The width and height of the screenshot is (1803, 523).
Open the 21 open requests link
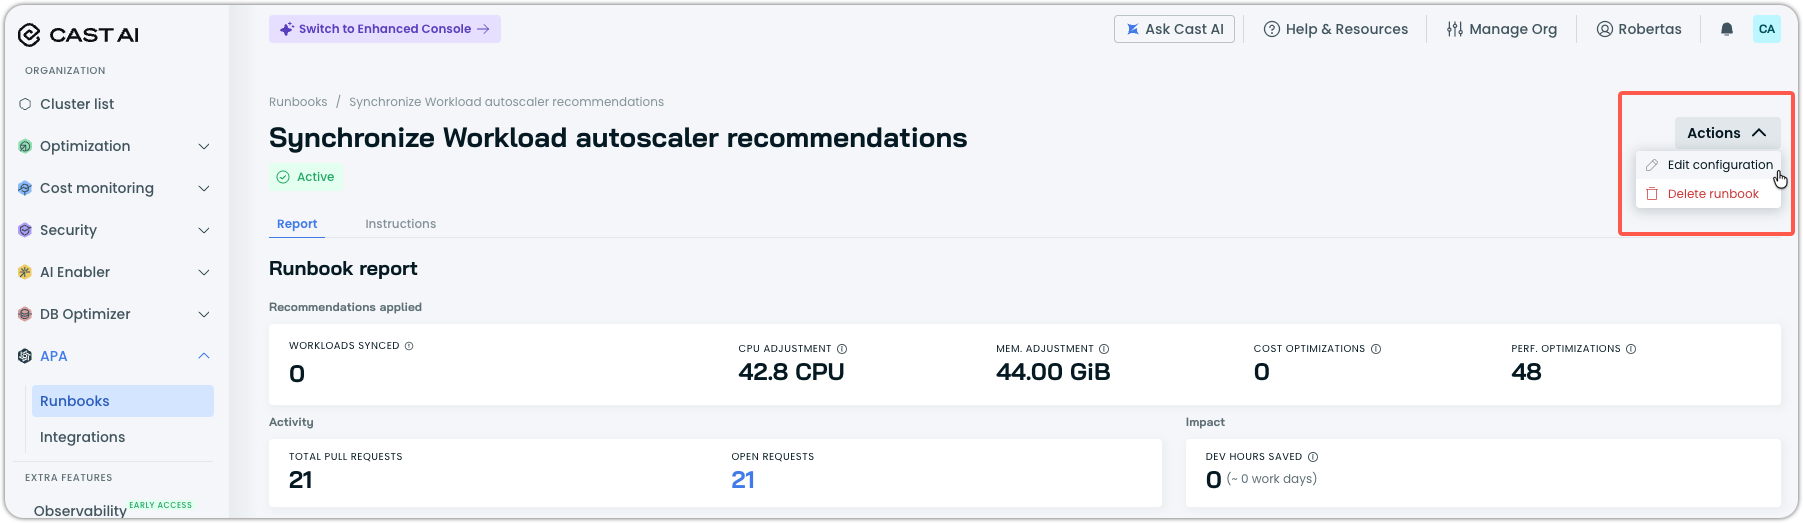[743, 480]
